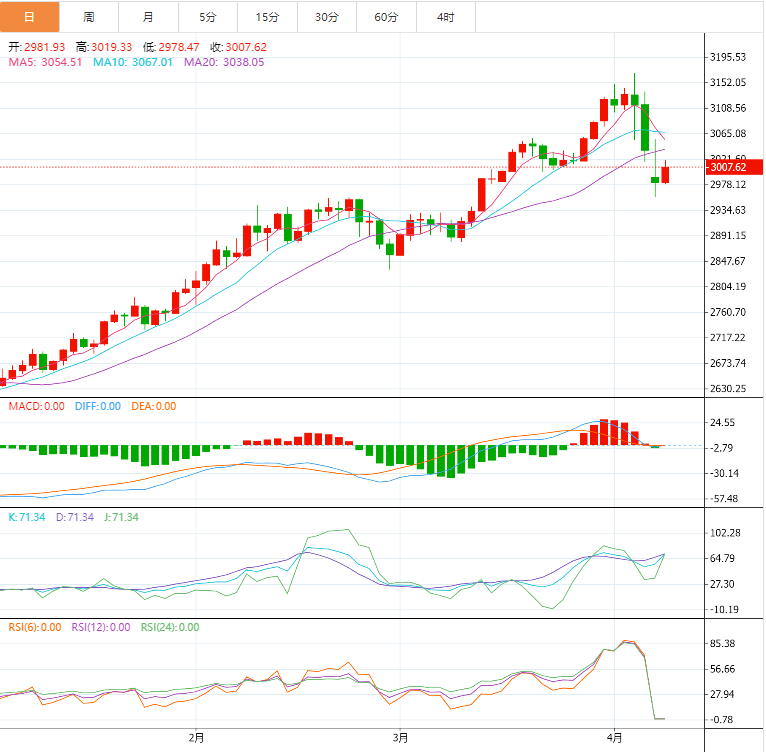Switch to the 4时 chart tab
Viewport: 766px width, 752px height.
click(445, 17)
